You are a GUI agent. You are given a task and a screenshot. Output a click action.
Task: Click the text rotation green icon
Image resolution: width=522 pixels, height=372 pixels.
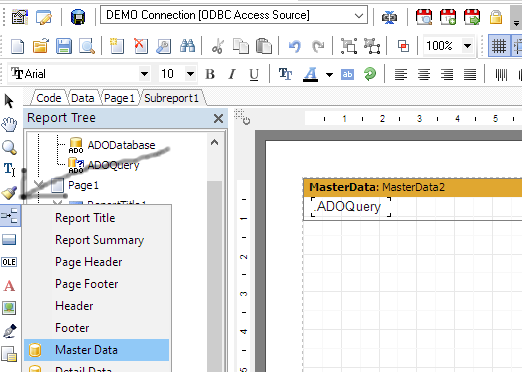[x=370, y=74]
